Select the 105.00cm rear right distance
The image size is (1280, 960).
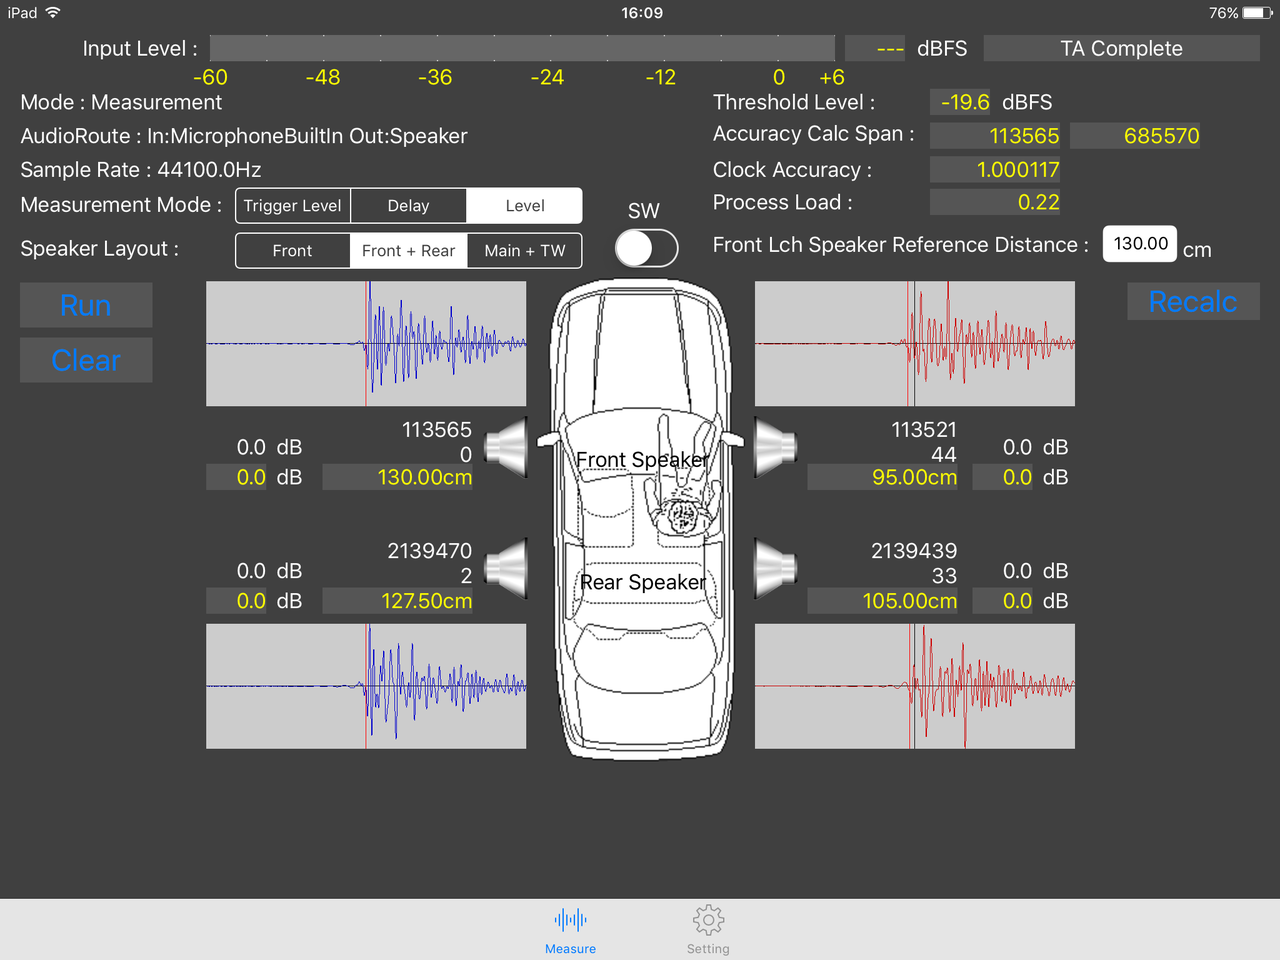click(883, 601)
